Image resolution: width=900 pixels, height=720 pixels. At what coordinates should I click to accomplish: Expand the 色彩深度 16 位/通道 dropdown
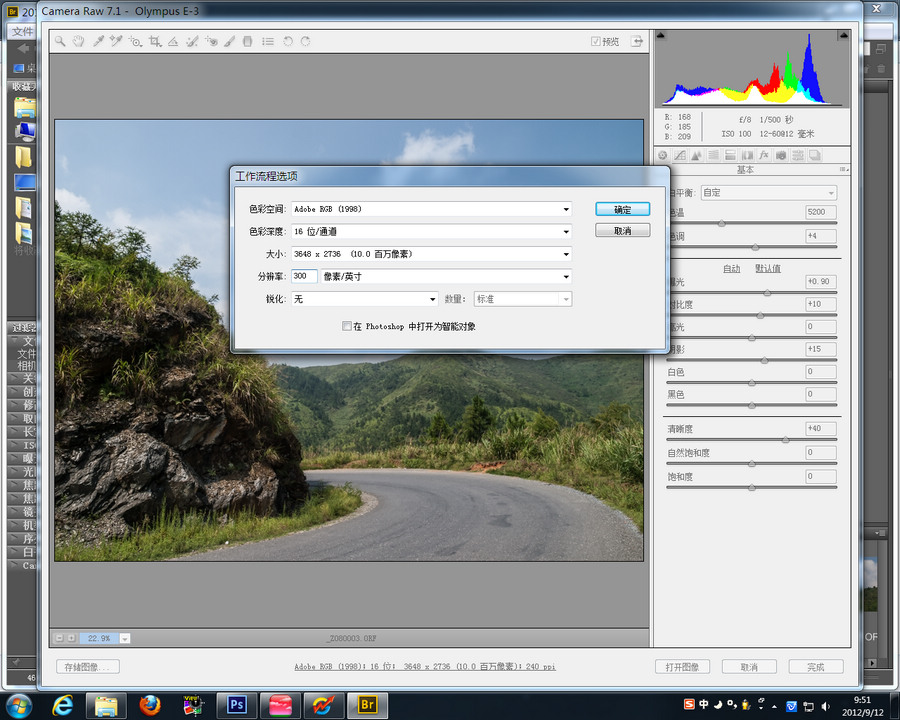[430, 231]
